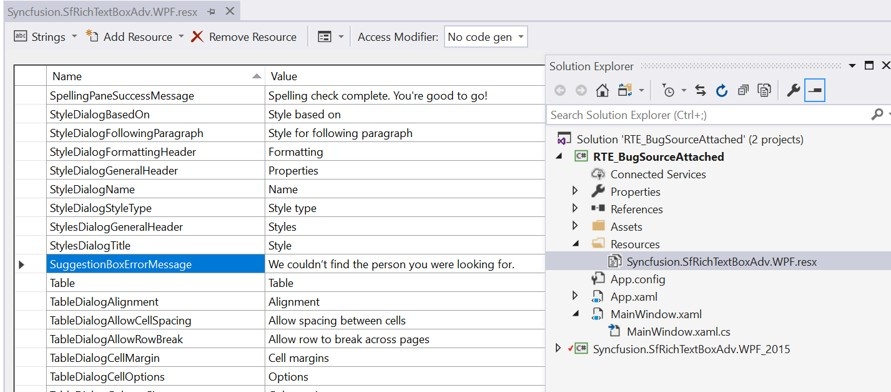The width and height of the screenshot is (891, 392).
Task: Click 'Allow spacing between cells' value cell
Action: 405,320
